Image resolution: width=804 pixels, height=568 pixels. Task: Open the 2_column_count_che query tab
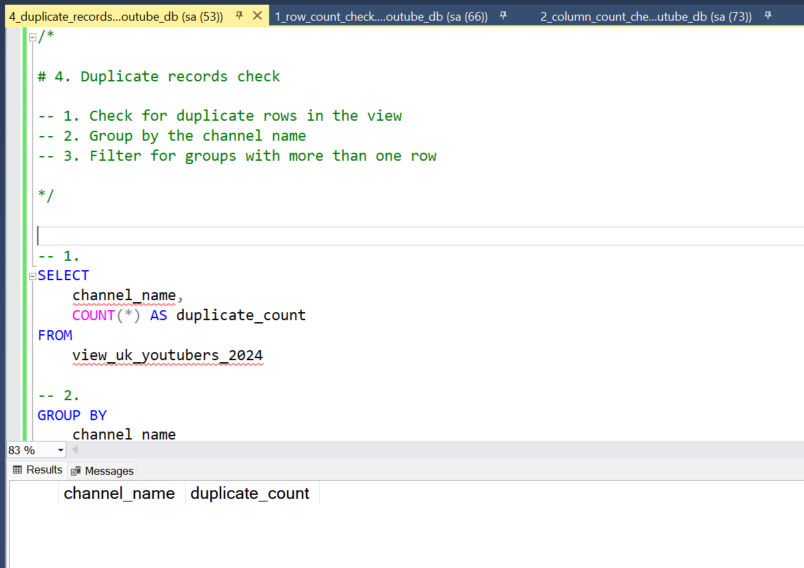(x=645, y=16)
